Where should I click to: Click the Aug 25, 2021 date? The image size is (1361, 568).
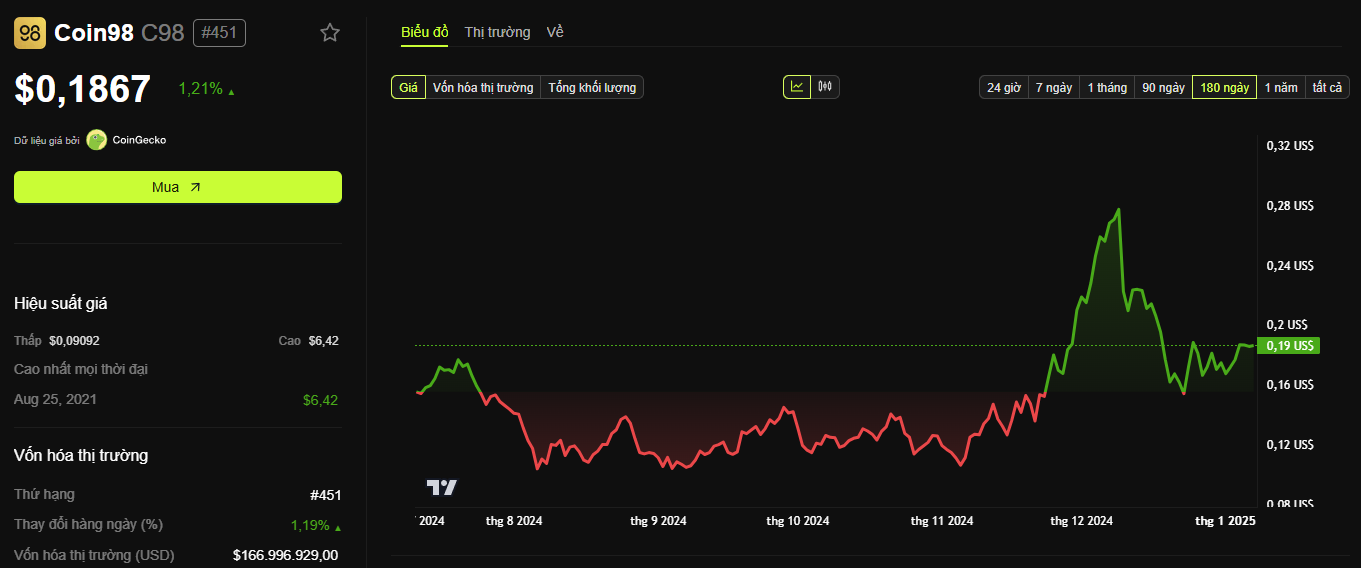coord(56,399)
